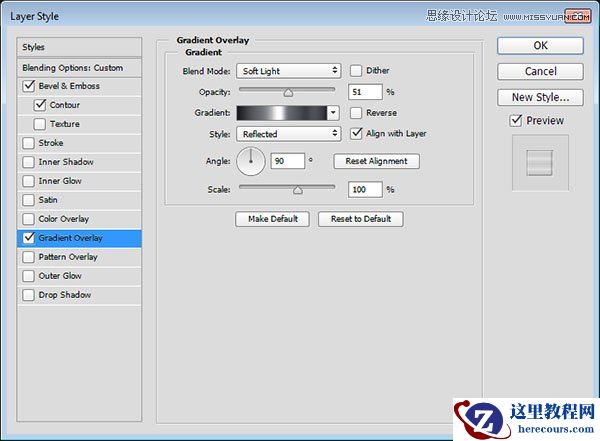Select the Styles panel item

point(79,47)
